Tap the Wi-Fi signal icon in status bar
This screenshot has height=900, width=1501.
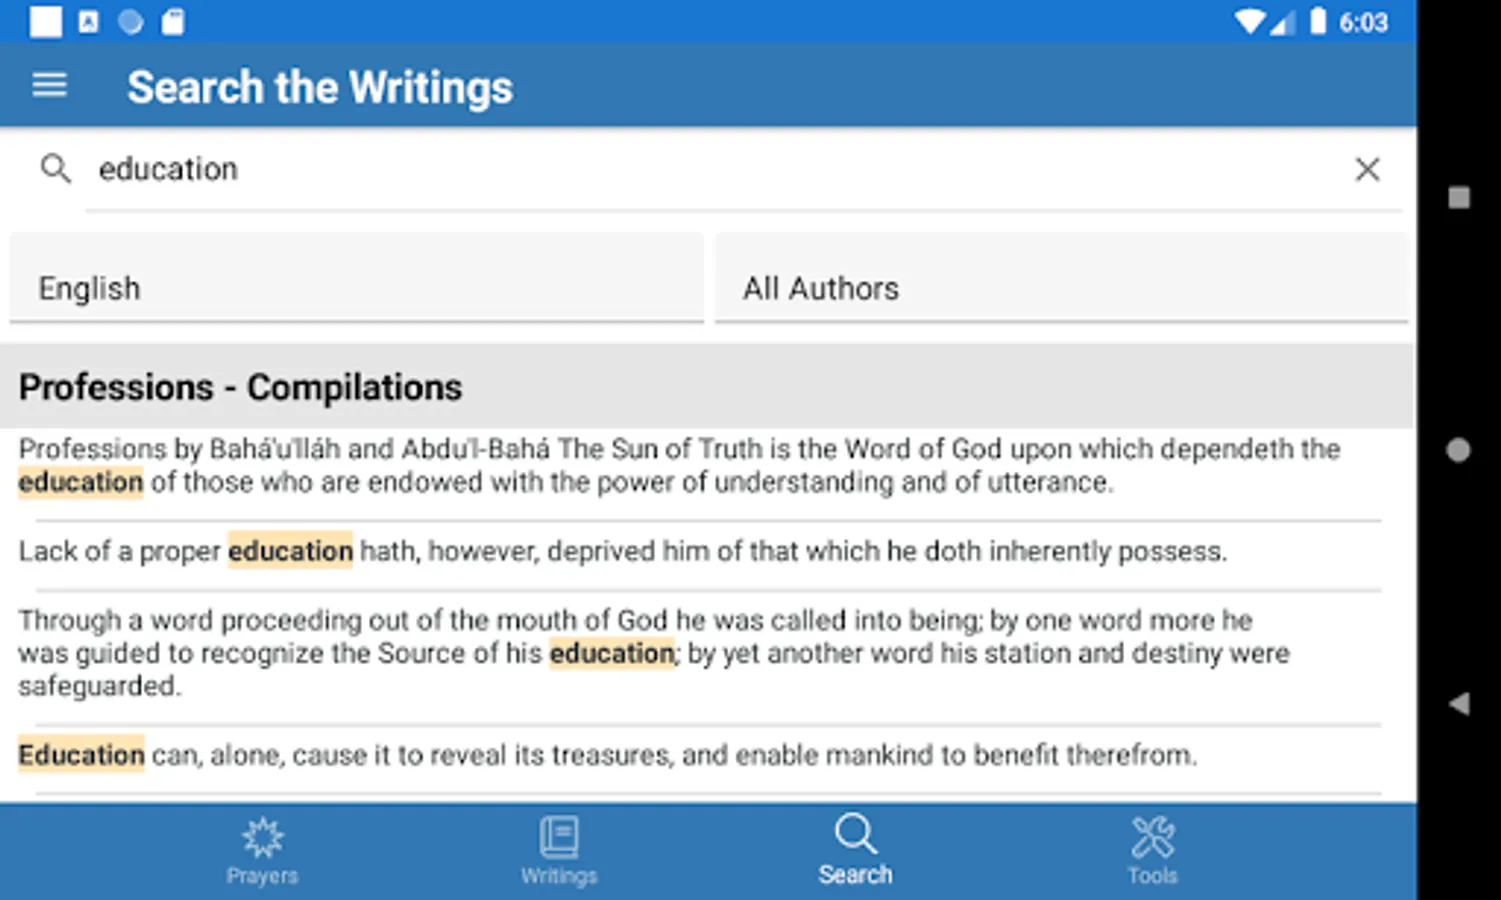1250,21
